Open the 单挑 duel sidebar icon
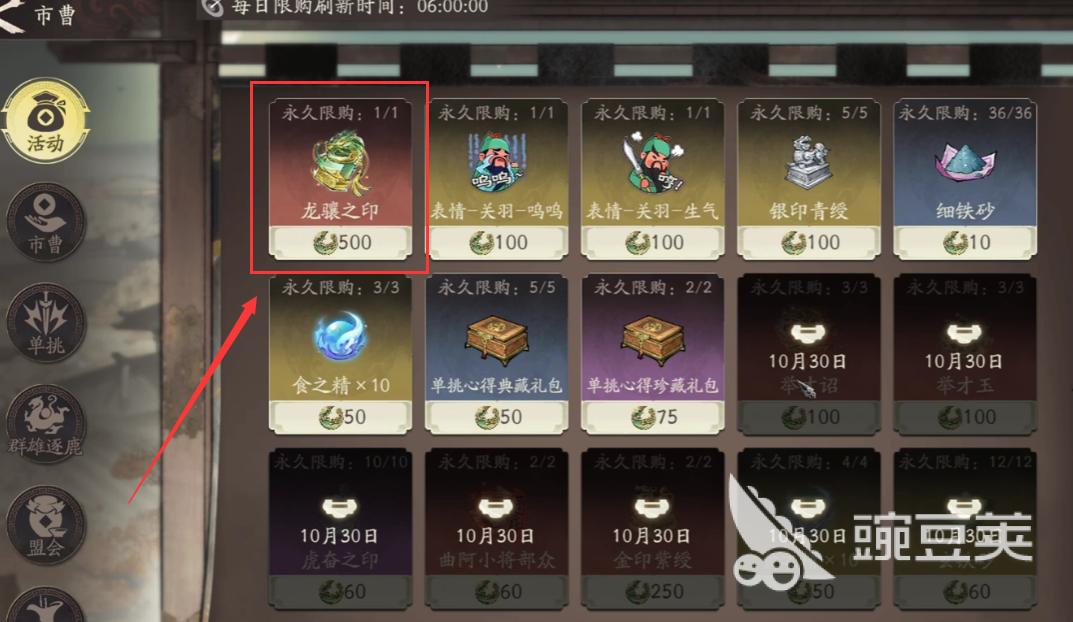Screen dimensions: 1073x622 46,323
